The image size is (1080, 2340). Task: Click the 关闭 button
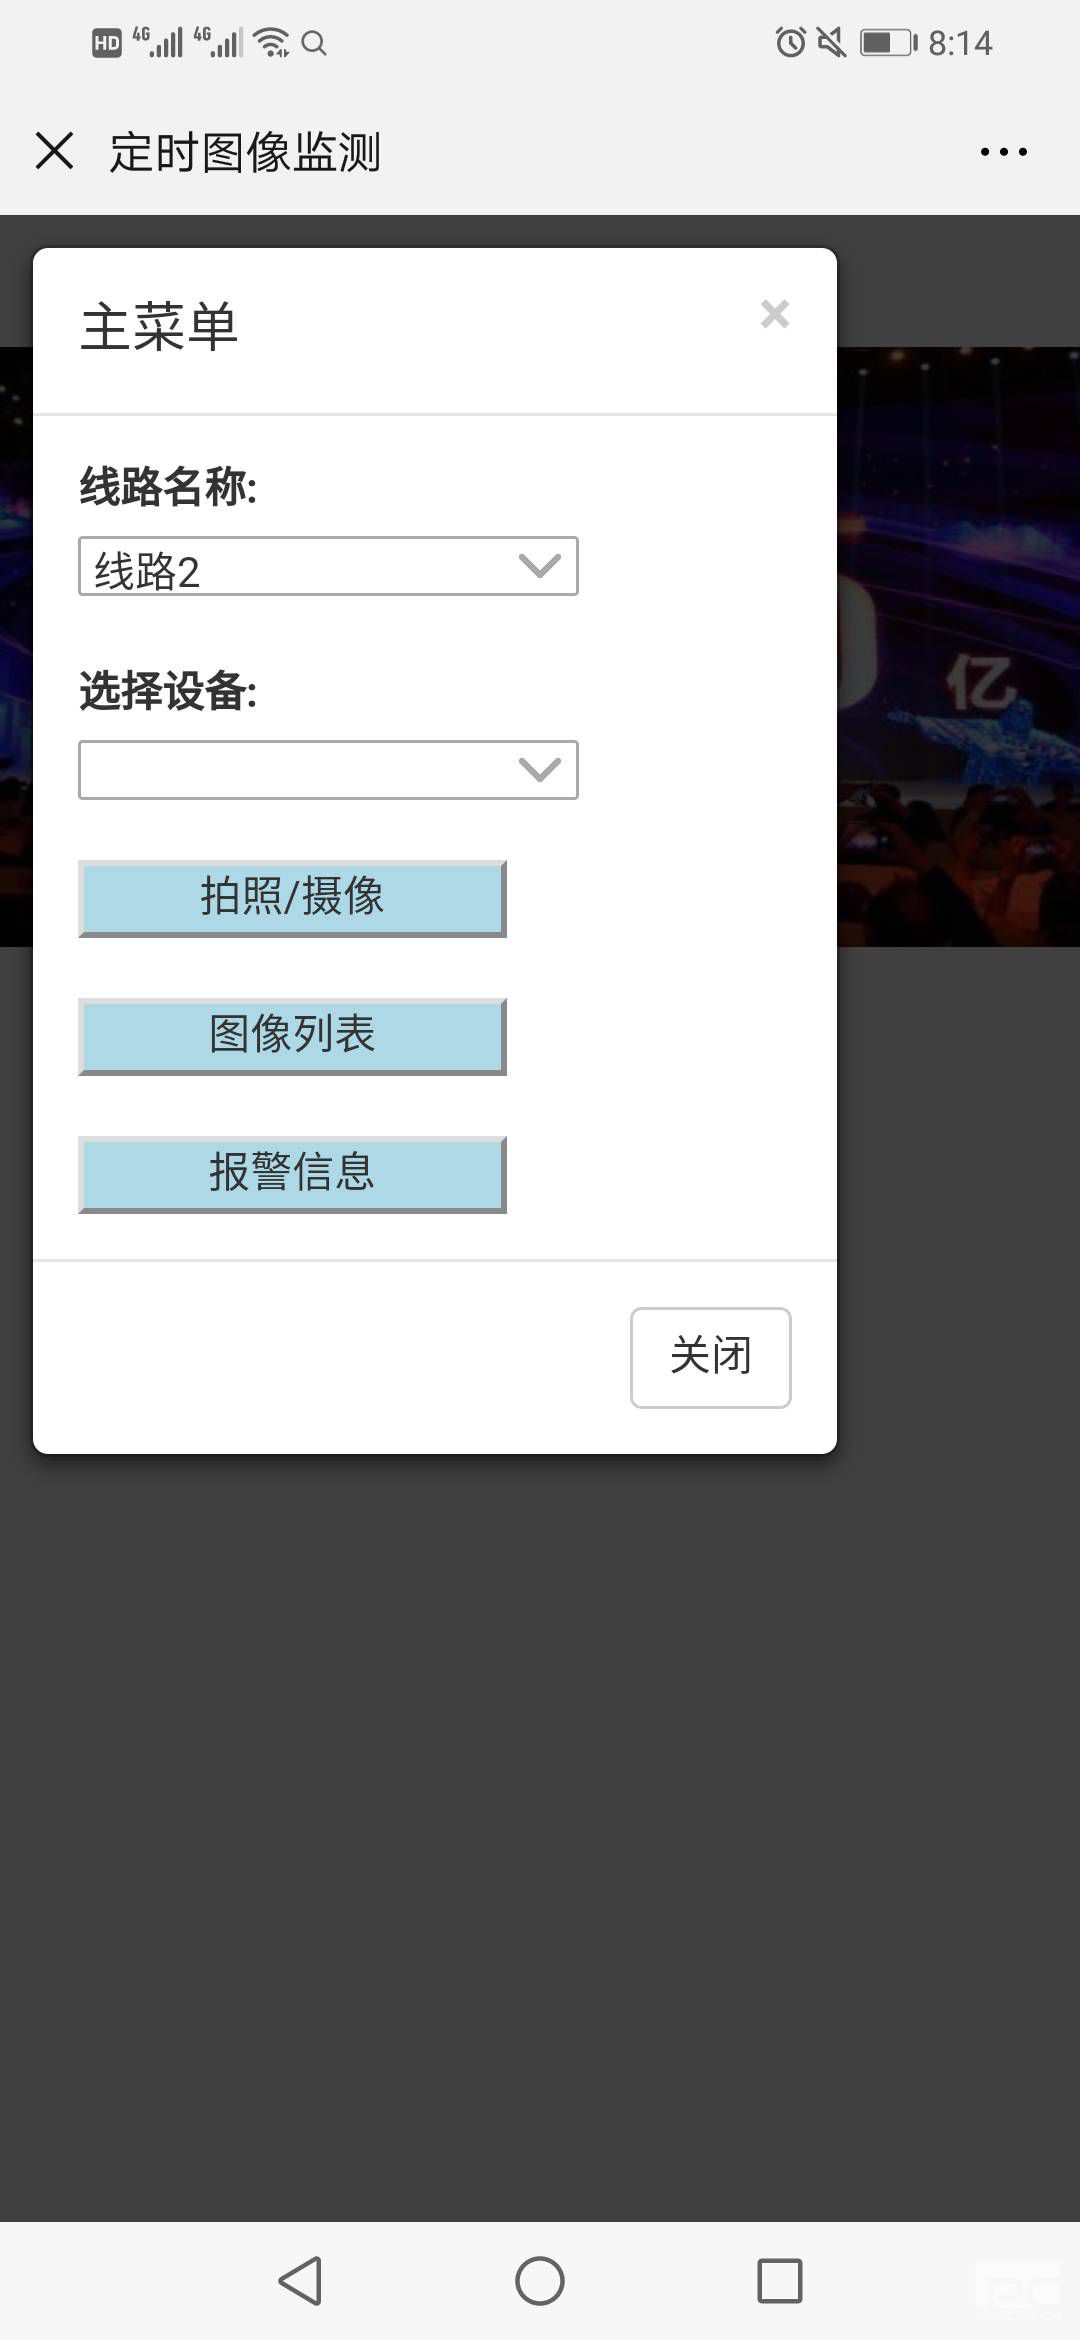click(711, 1358)
